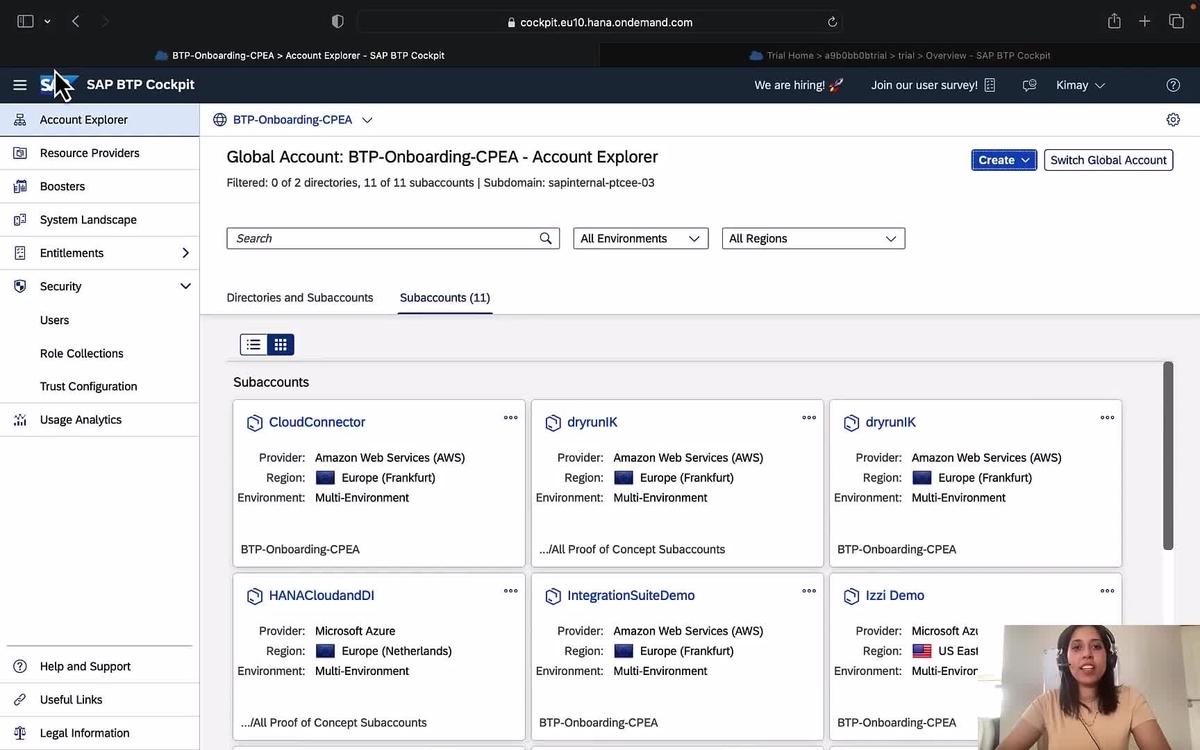The image size is (1200, 750).
Task: Click the HANACloudandDI subaccount cube icon
Action: (x=255, y=596)
